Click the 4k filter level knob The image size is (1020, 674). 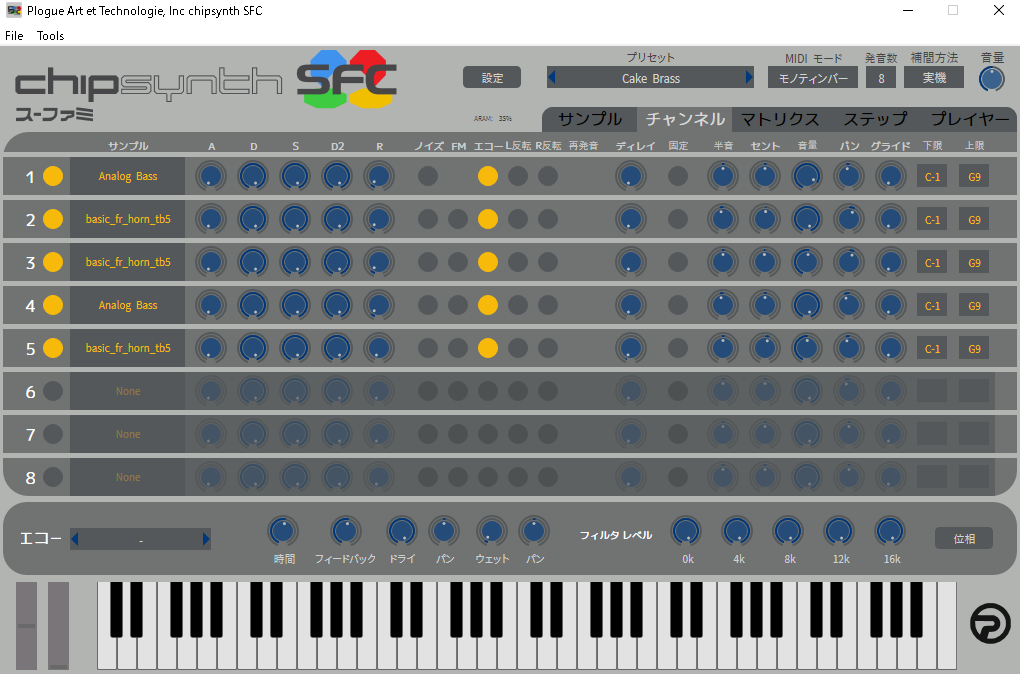coord(737,532)
